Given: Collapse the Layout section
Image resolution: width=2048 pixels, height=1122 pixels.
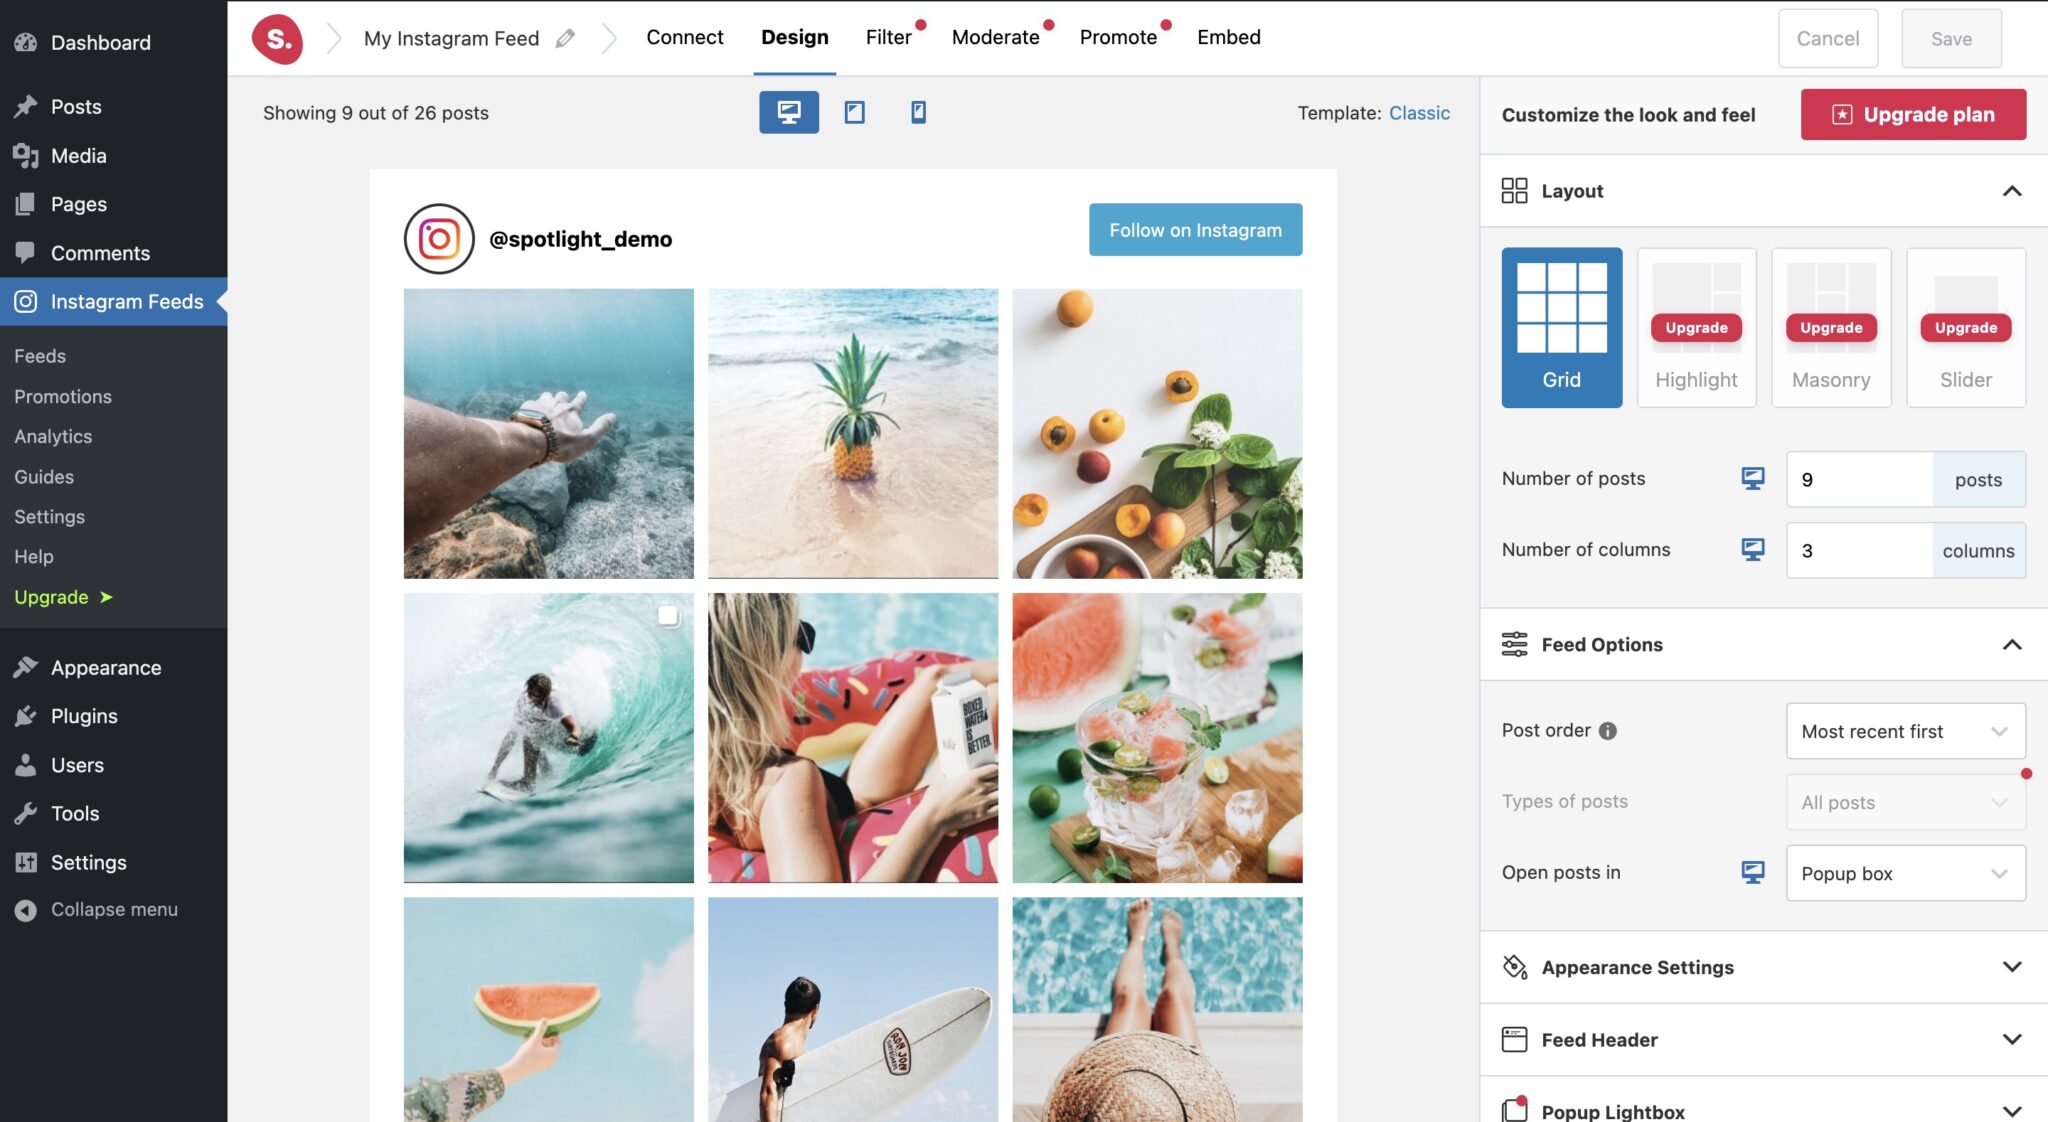Looking at the screenshot, I should 2012,191.
